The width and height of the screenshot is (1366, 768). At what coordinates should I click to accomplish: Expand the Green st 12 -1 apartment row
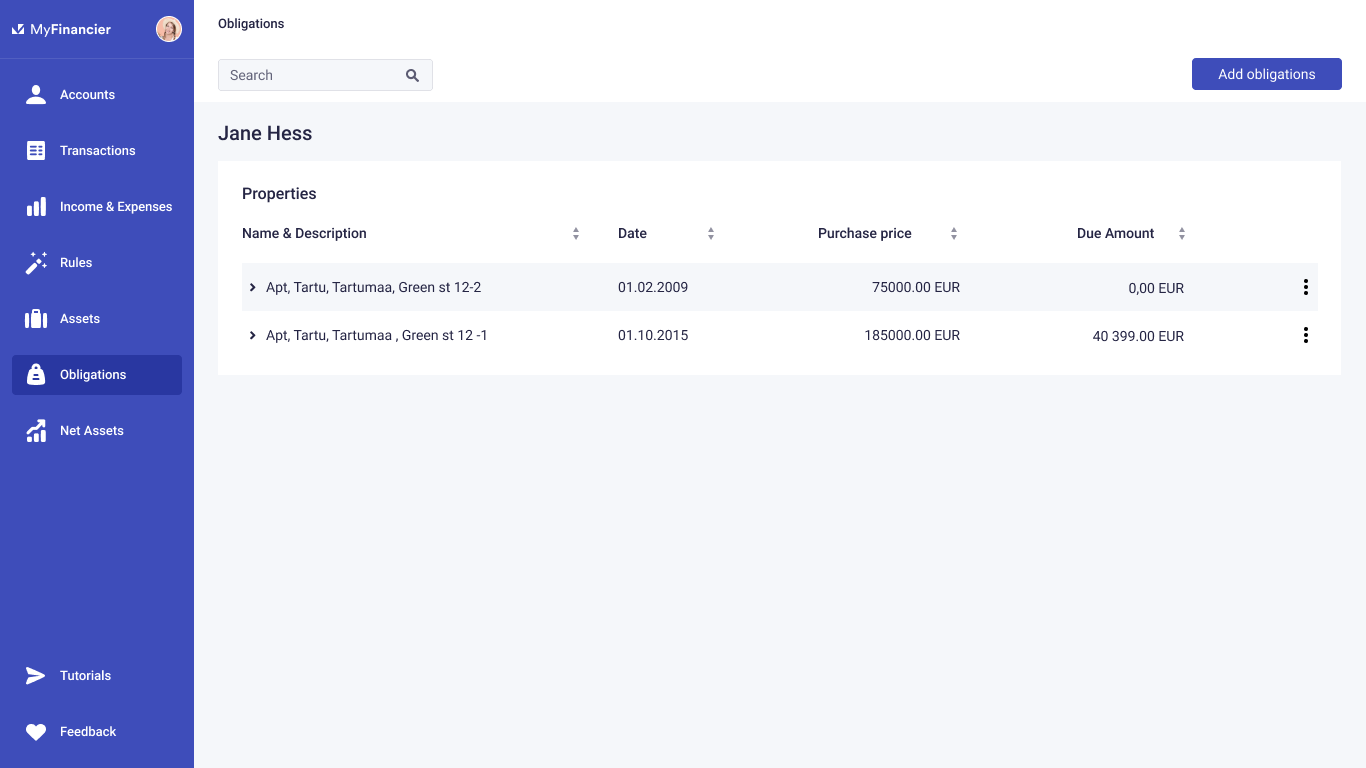(253, 336)
